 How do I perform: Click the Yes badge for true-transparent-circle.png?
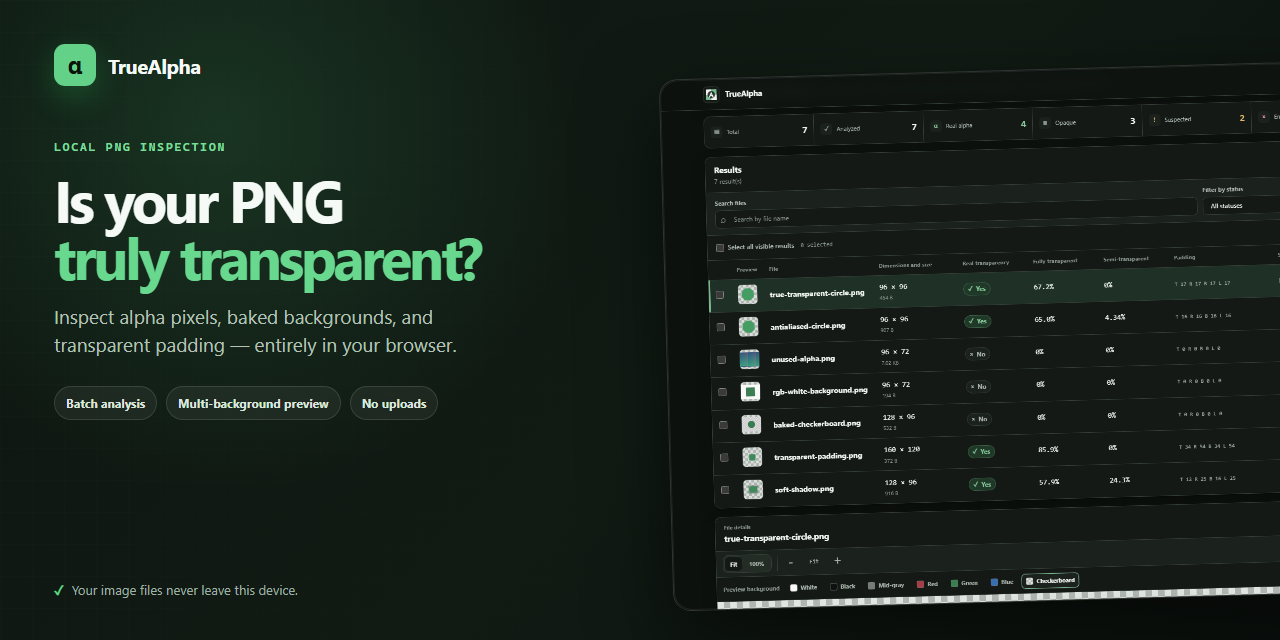click(x=977, y=288)
